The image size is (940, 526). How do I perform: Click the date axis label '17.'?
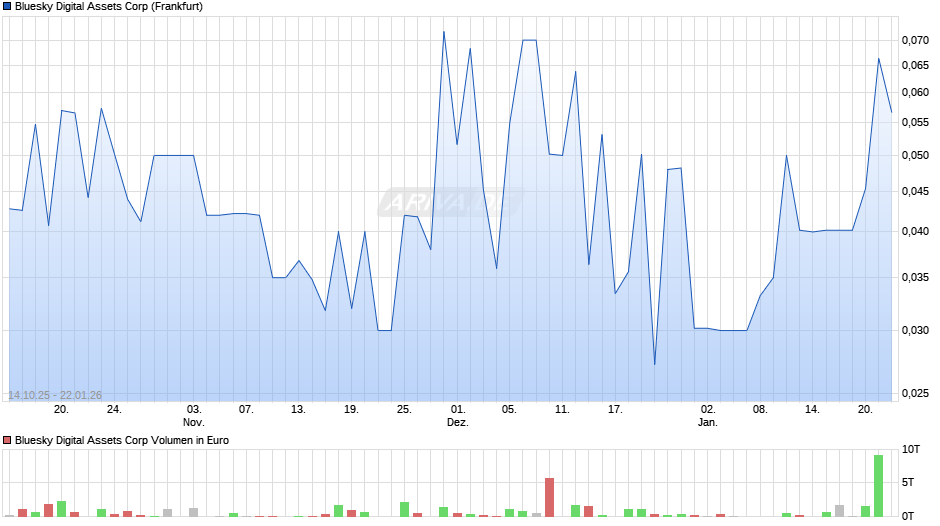(615, 410)
